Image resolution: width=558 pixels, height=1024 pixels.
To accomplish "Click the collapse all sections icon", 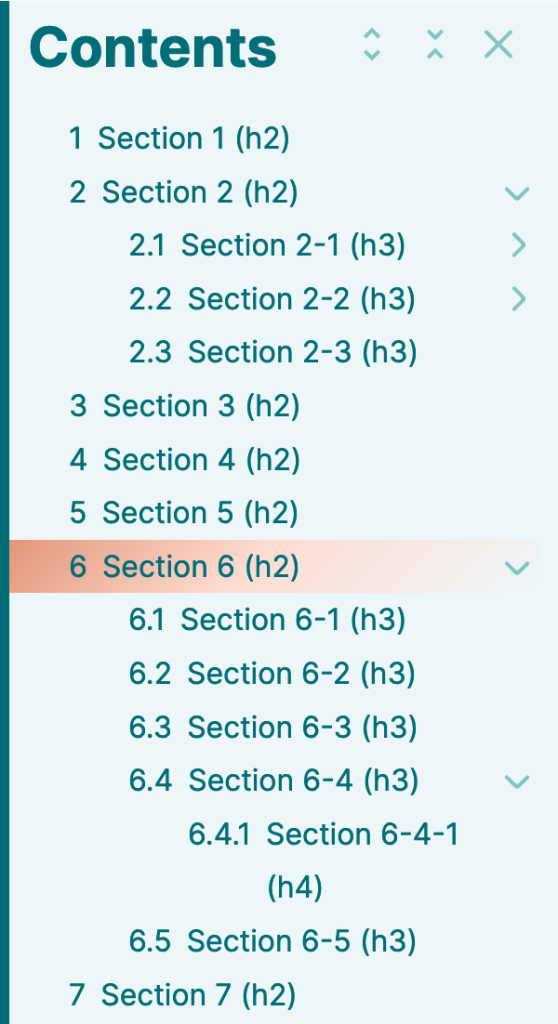I will [435, 44].
